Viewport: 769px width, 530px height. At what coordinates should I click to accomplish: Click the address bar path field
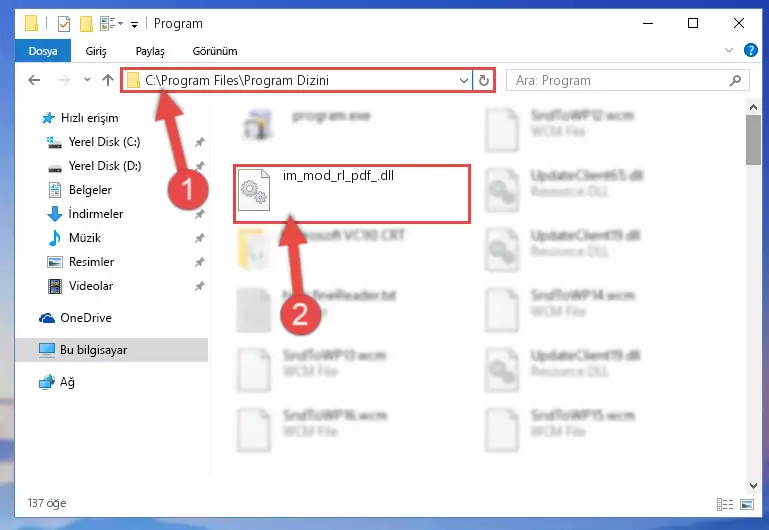tap(297, 80)
